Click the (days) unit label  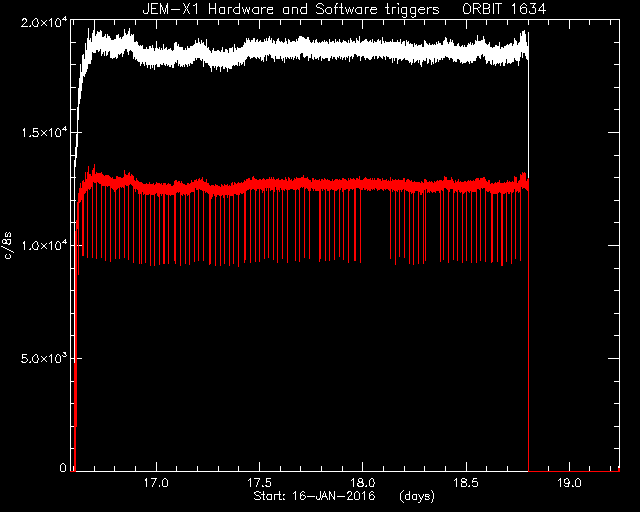tap(417, 496)
